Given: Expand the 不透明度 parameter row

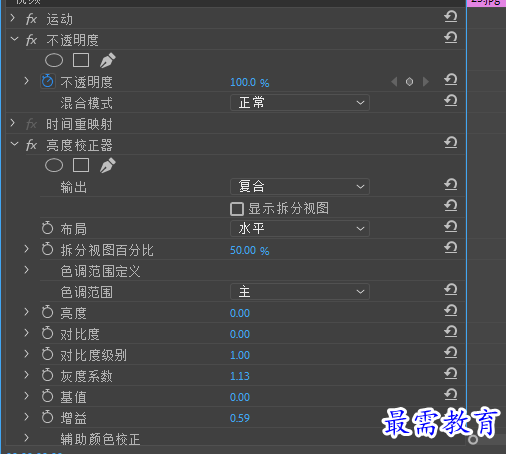Looking at the screenshot, I should (x=27, y=81).
